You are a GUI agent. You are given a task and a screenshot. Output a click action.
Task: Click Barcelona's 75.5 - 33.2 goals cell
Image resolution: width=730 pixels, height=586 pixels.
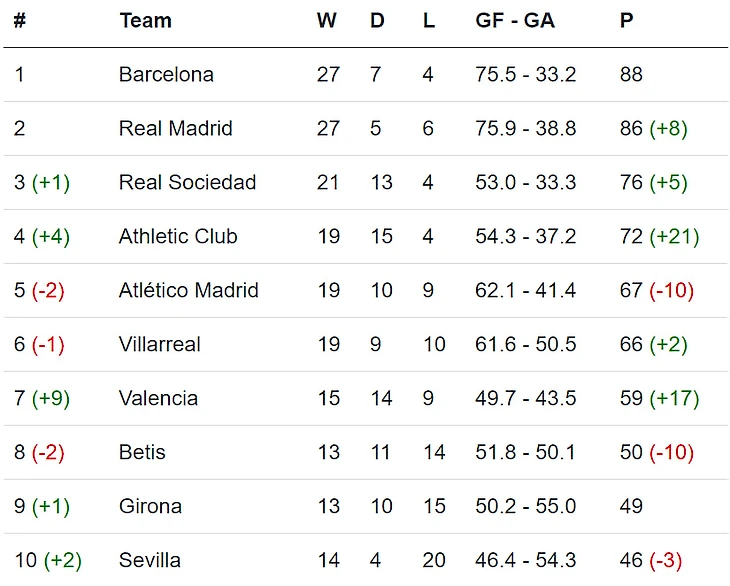coord(525,75)
